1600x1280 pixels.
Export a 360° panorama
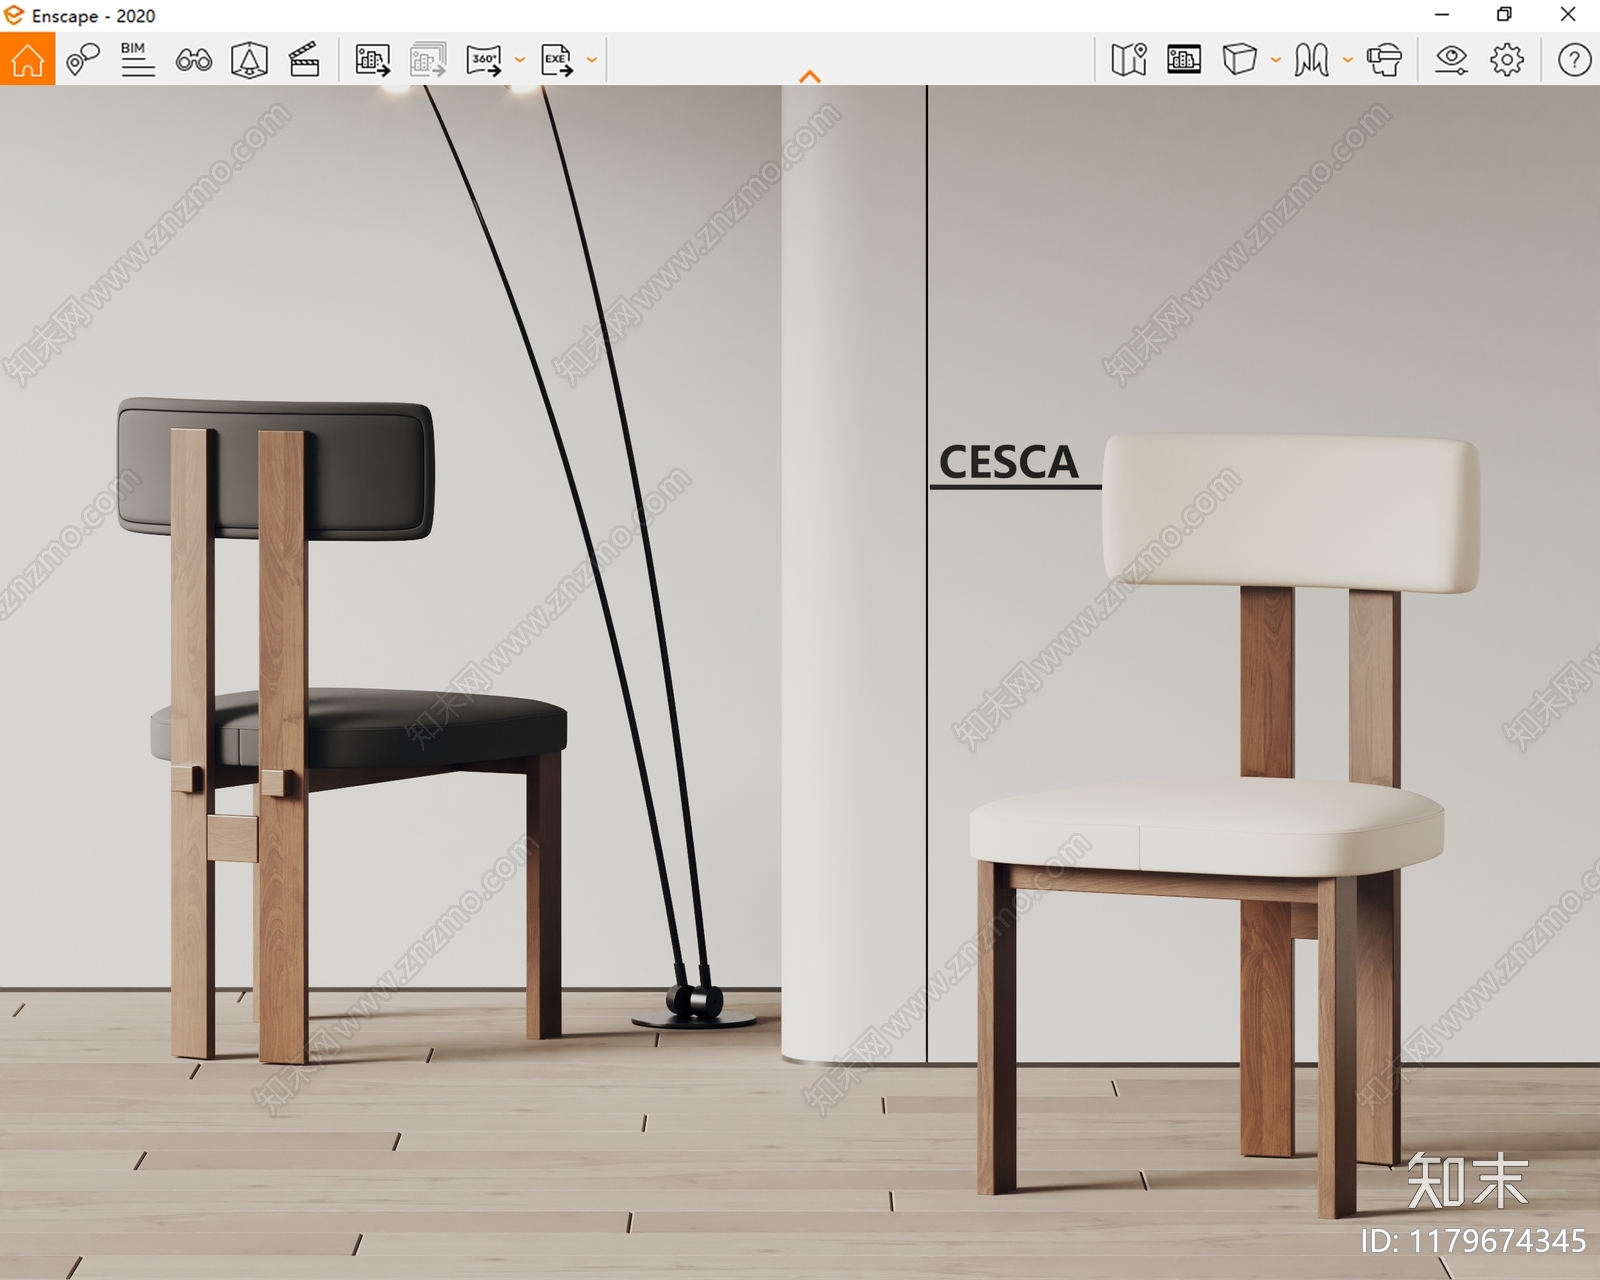tap(484, 60)
